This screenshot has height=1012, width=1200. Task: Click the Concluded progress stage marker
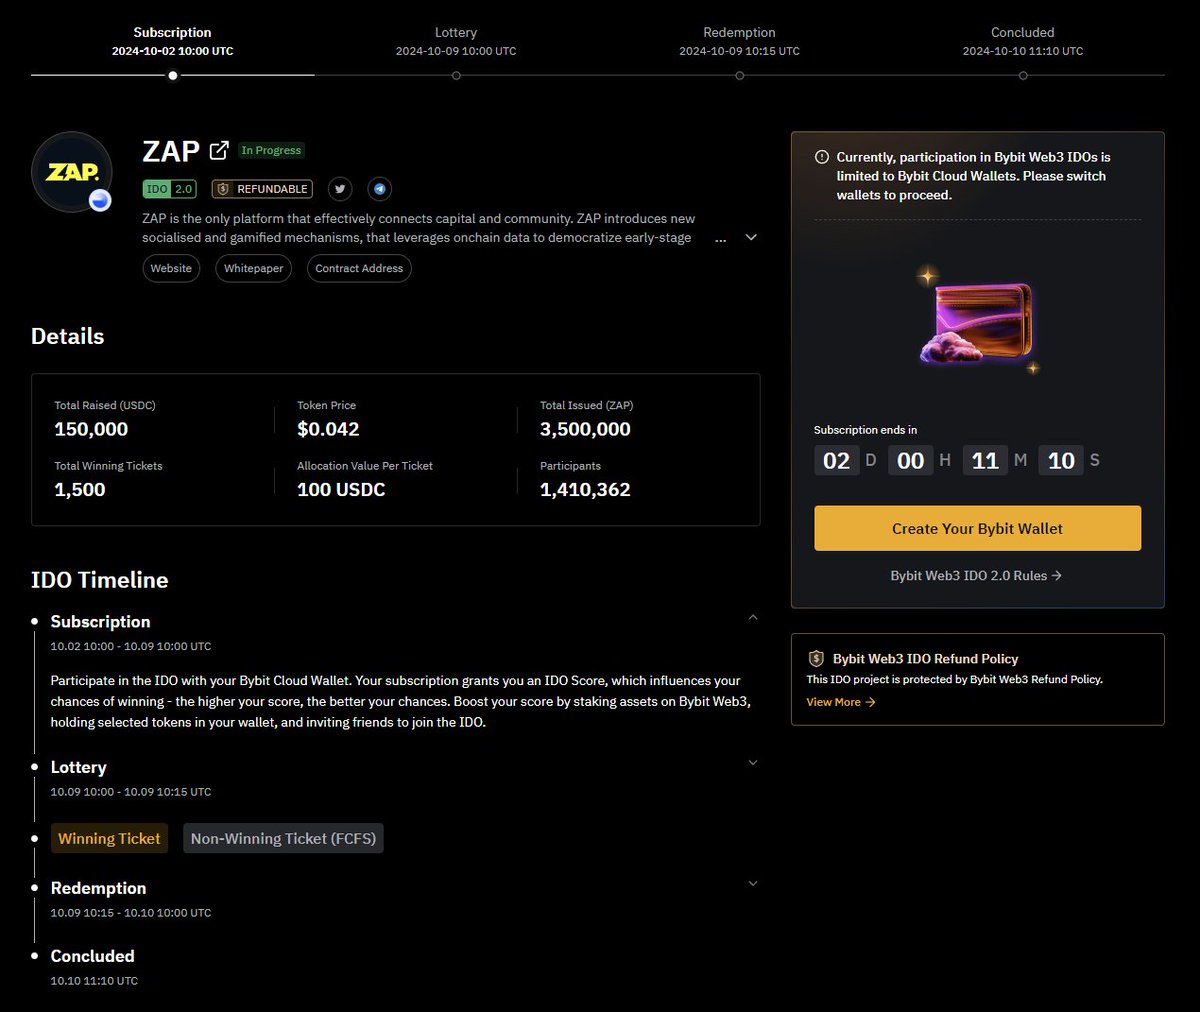click(1023, 75)
